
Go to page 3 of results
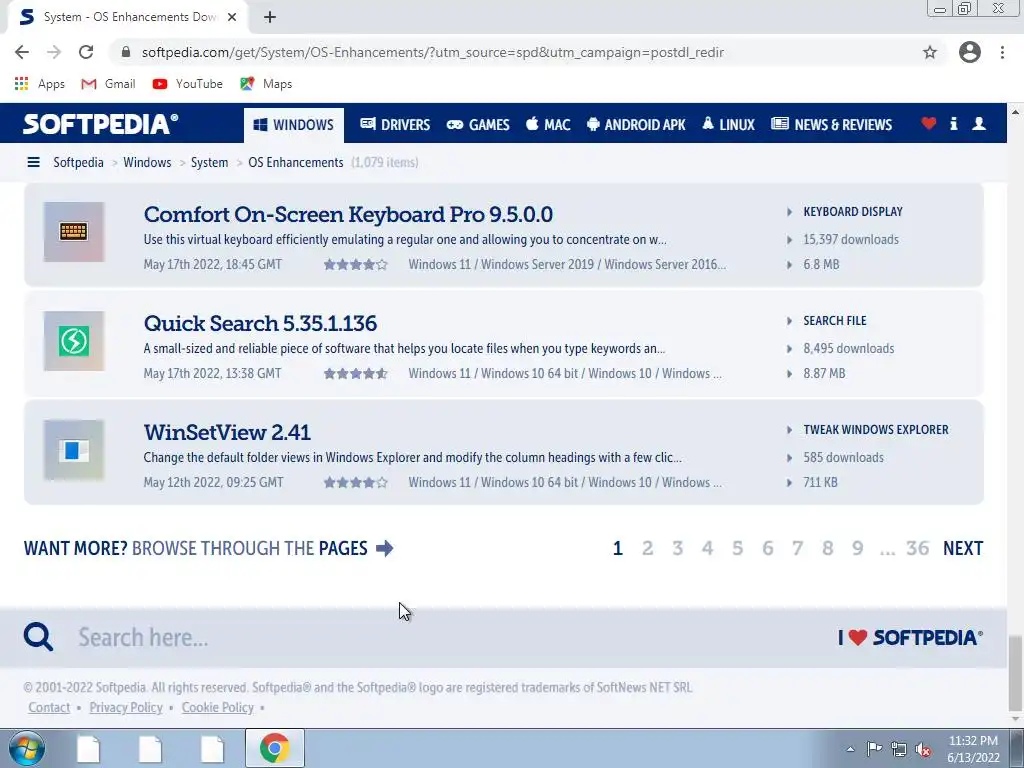point(678,548)
